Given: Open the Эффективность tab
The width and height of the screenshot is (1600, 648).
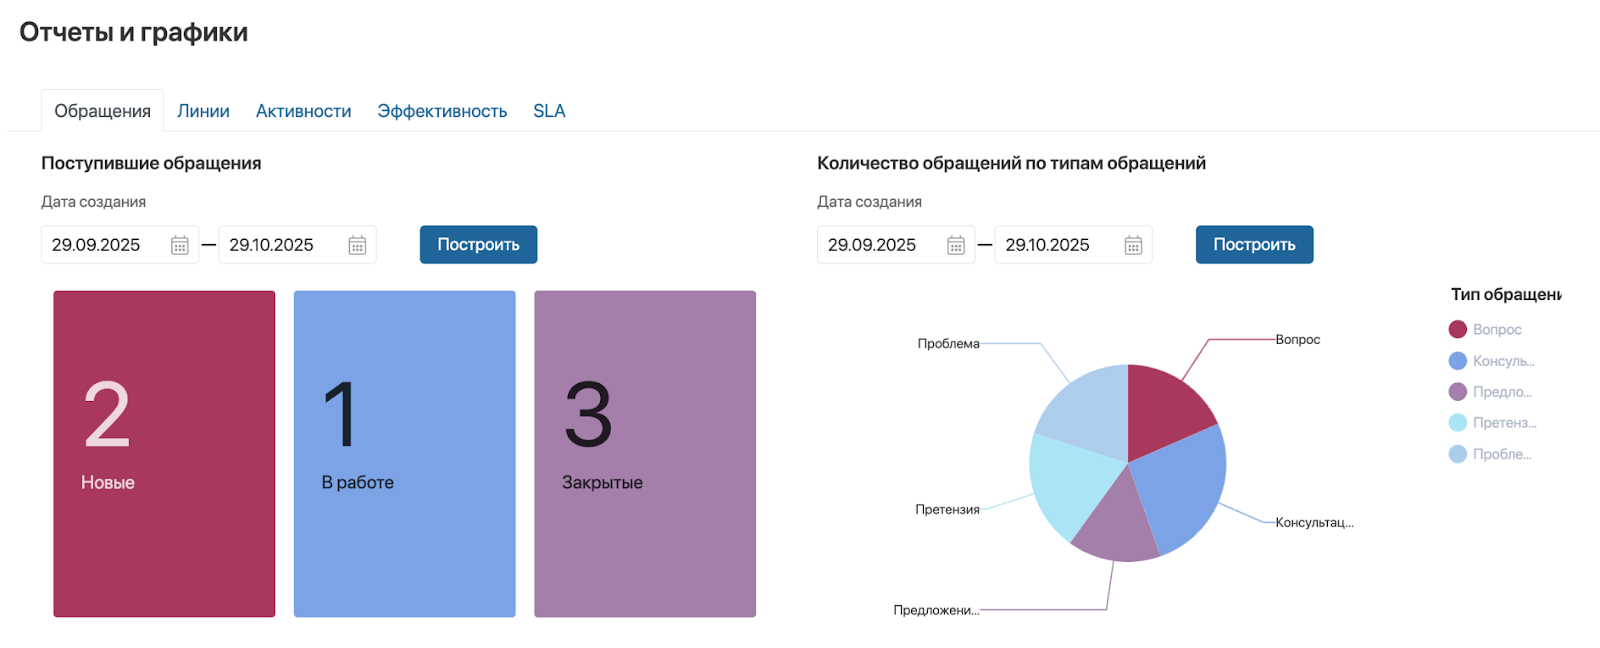Looking at the screenshot, I should tap(442, 111).
